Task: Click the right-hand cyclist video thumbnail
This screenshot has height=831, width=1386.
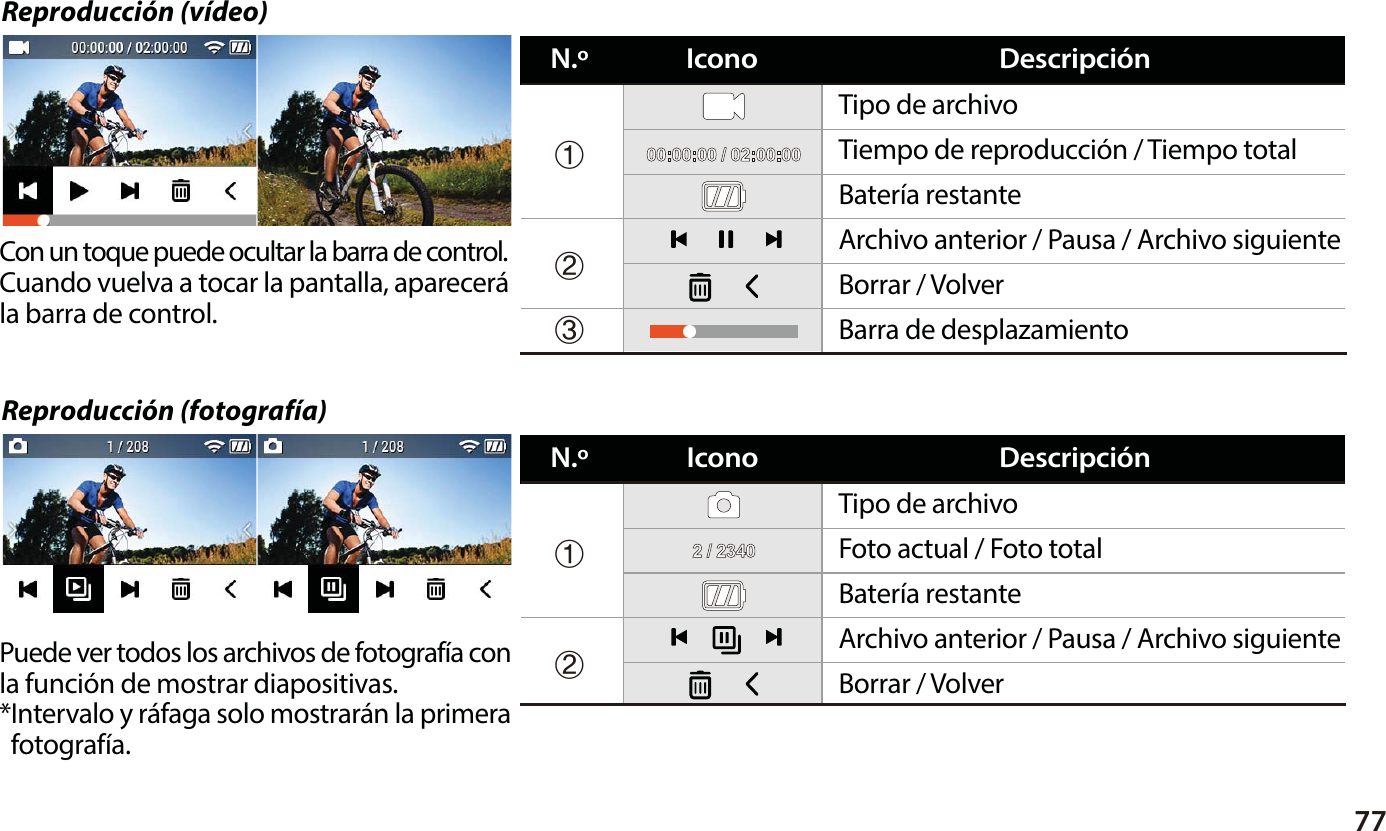Action: tap(385, 130)
